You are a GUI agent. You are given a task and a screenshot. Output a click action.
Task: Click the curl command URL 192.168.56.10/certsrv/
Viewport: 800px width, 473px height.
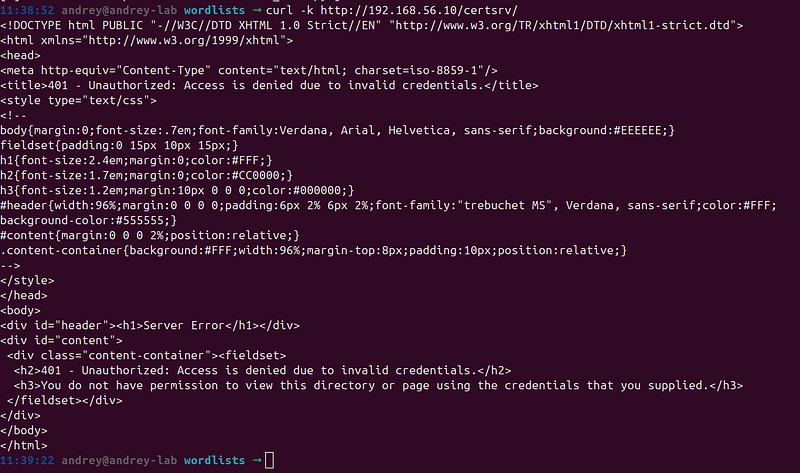click(419, 10)
